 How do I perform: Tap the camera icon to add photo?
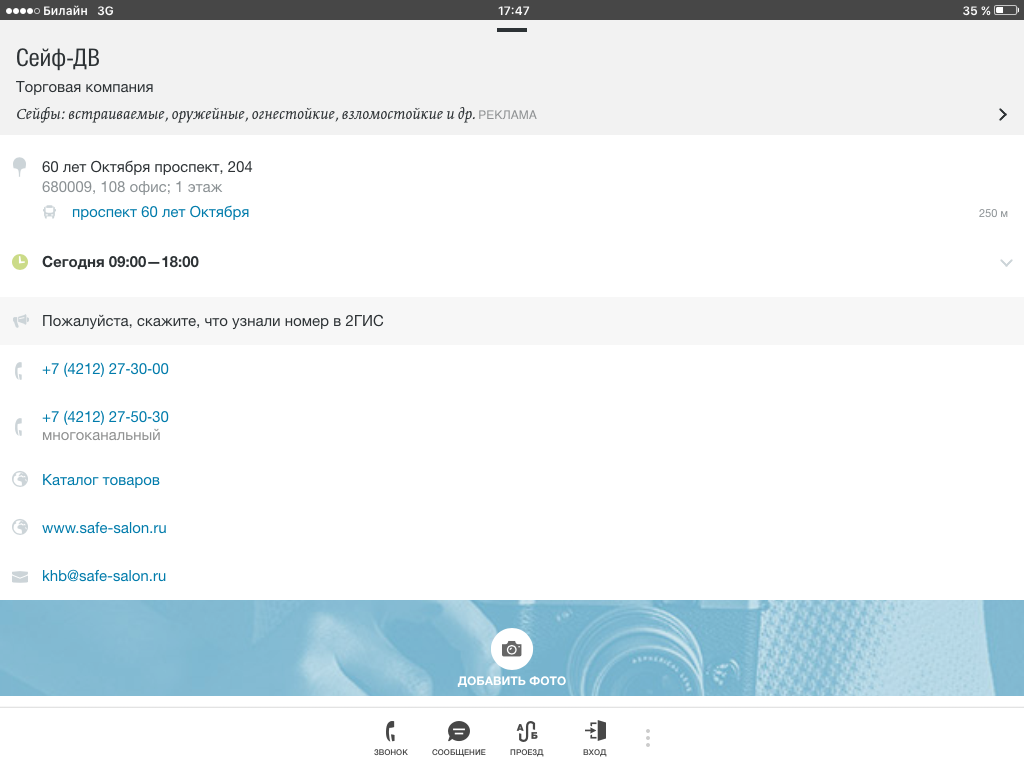point(512,649)
